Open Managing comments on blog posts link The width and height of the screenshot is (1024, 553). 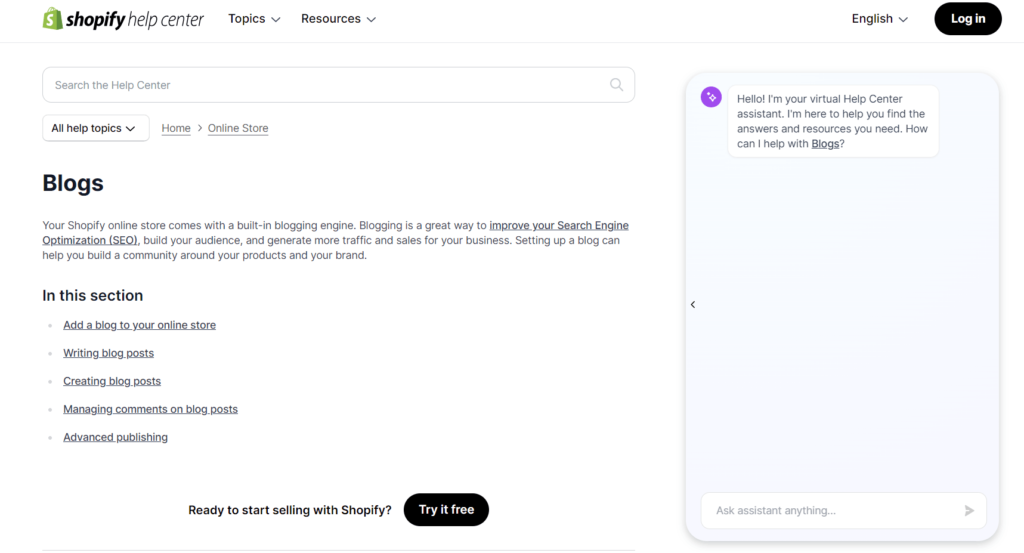150,409
